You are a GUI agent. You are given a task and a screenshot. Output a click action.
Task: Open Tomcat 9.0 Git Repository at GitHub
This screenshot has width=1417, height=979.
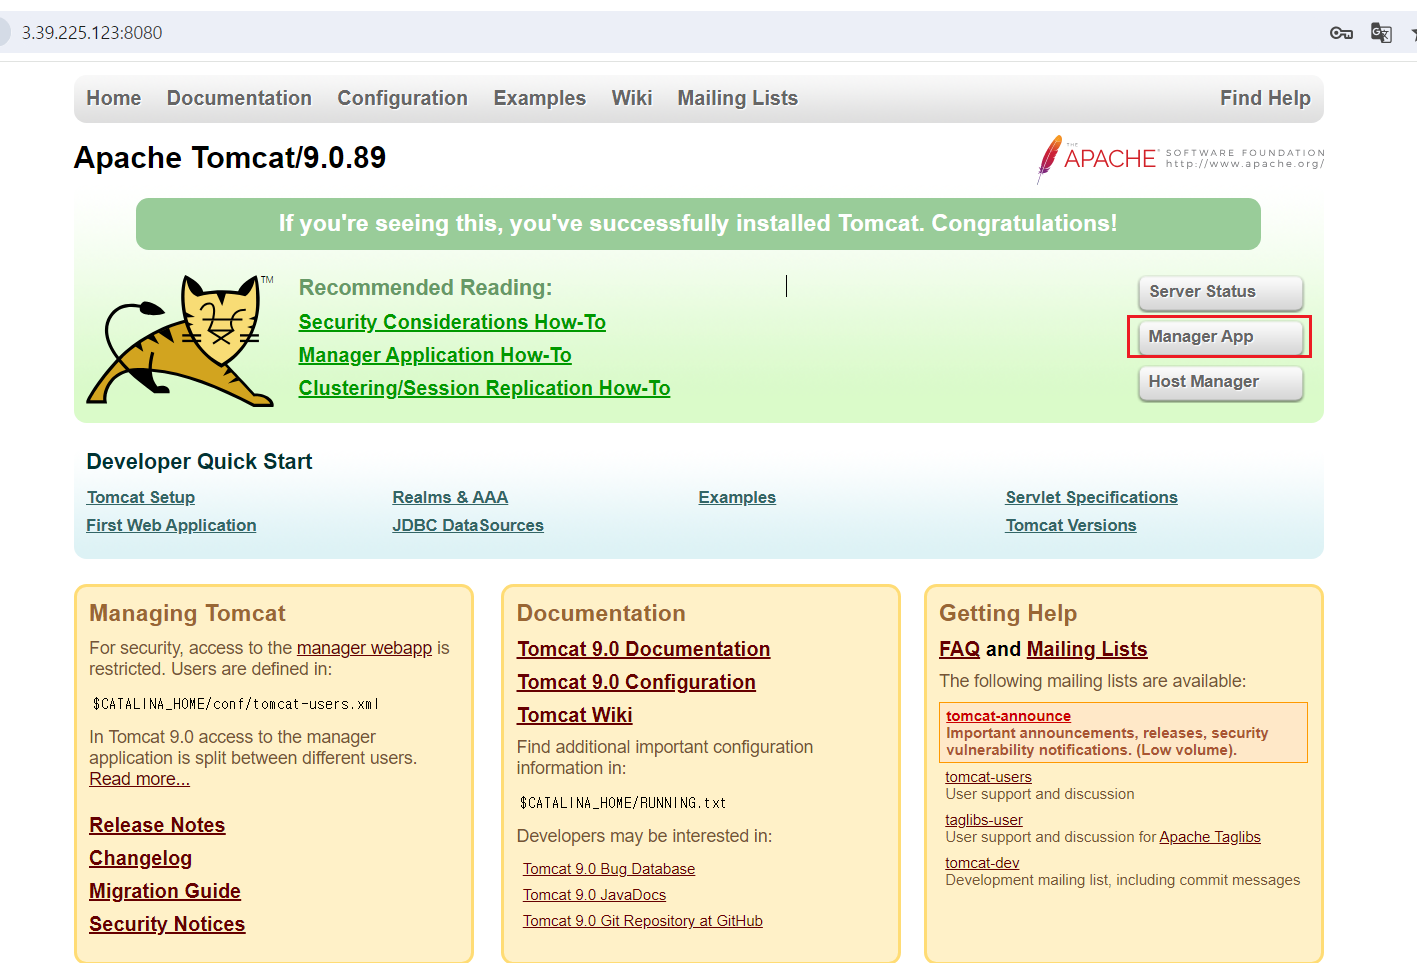click(x=642, y=921)
